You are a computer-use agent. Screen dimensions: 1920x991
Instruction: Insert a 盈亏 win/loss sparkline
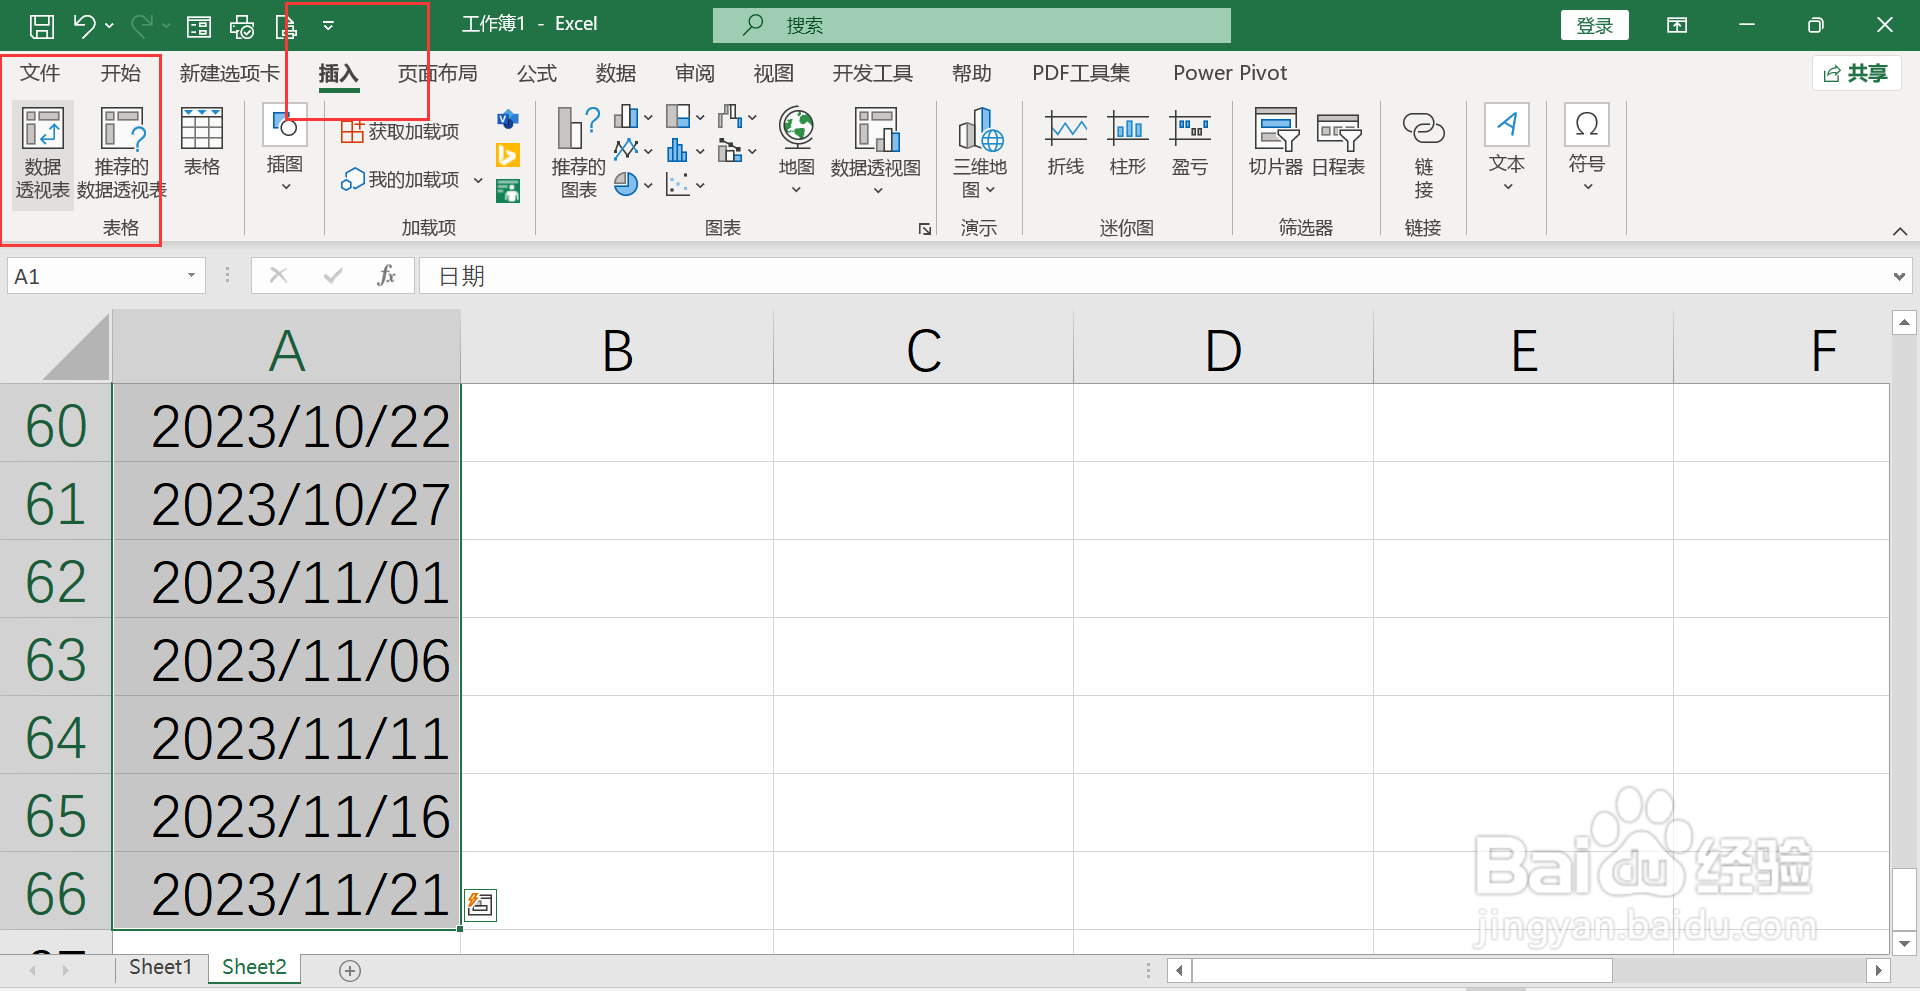click(1190, 142)
